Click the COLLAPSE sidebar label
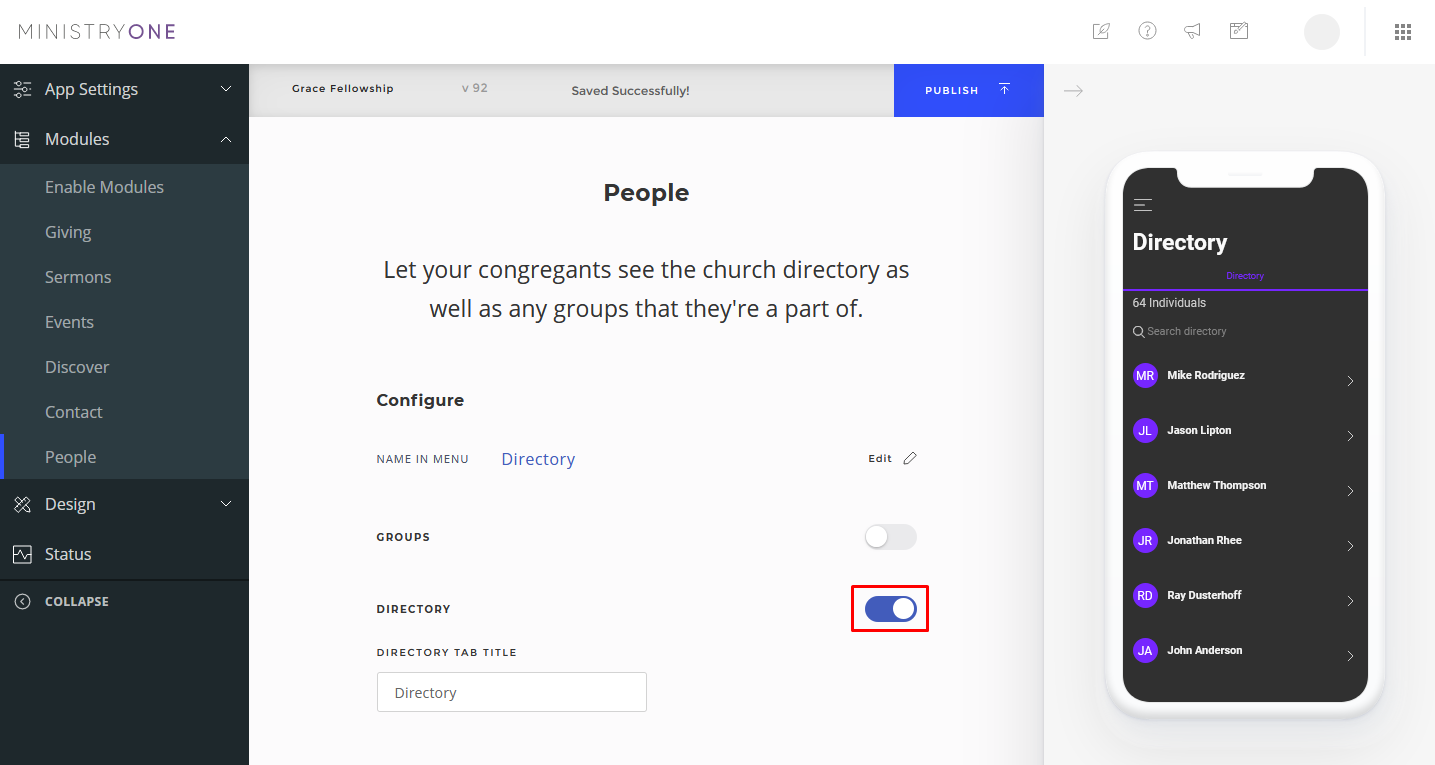 click(x=77, y=602)
